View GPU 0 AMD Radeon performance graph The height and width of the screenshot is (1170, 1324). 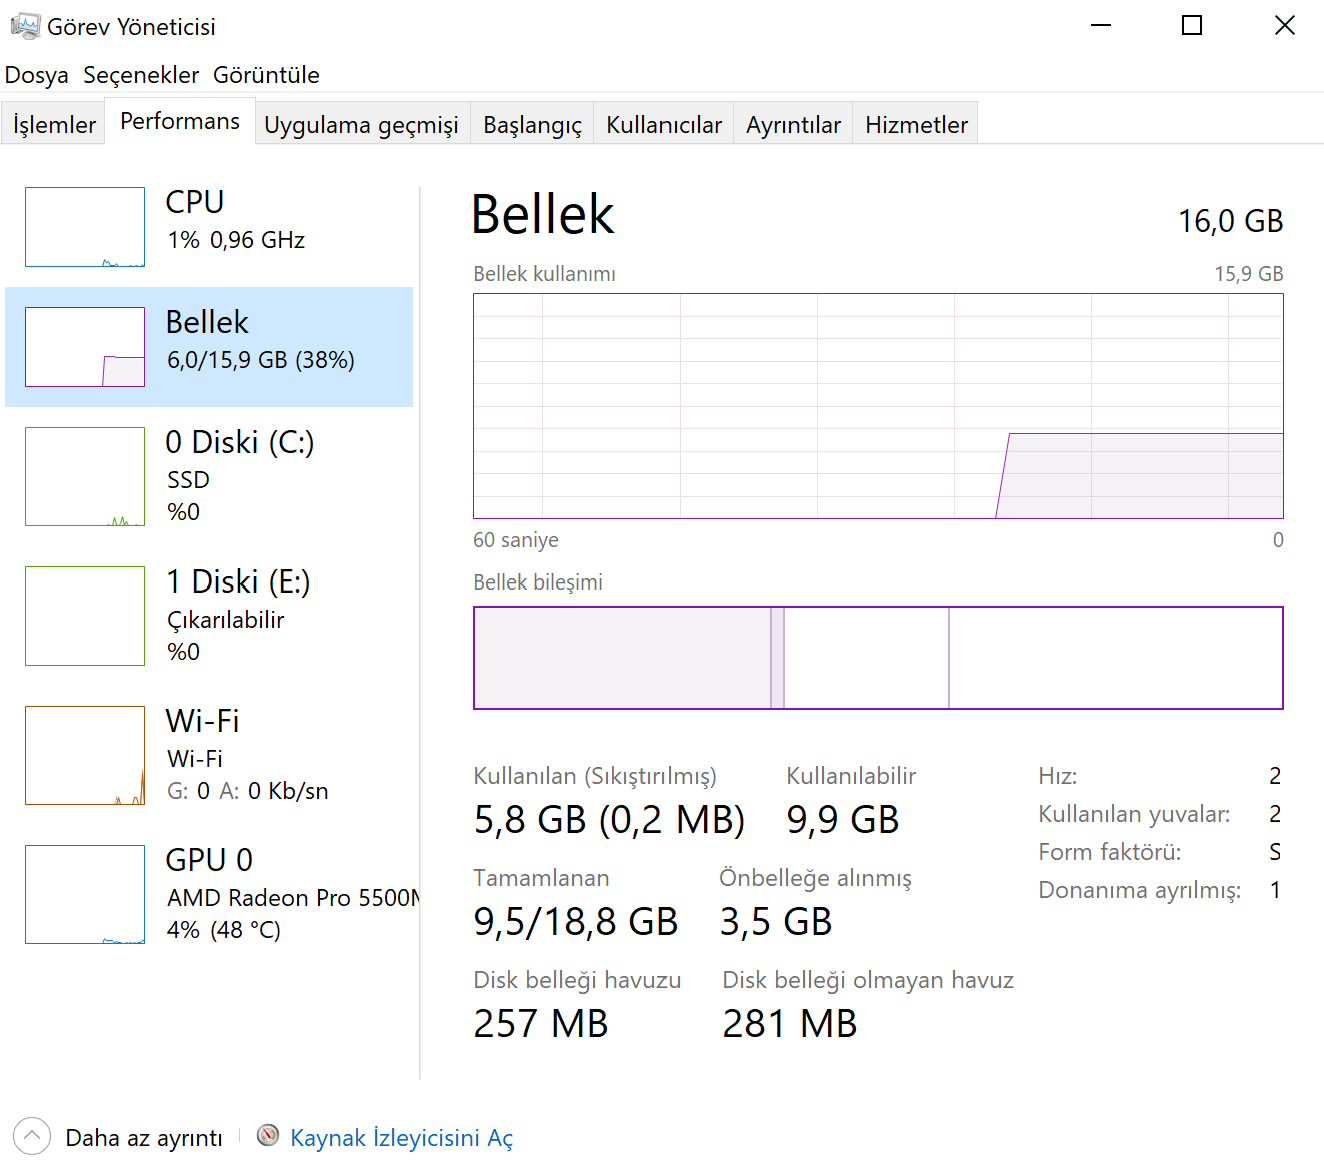tap(85, 895)
